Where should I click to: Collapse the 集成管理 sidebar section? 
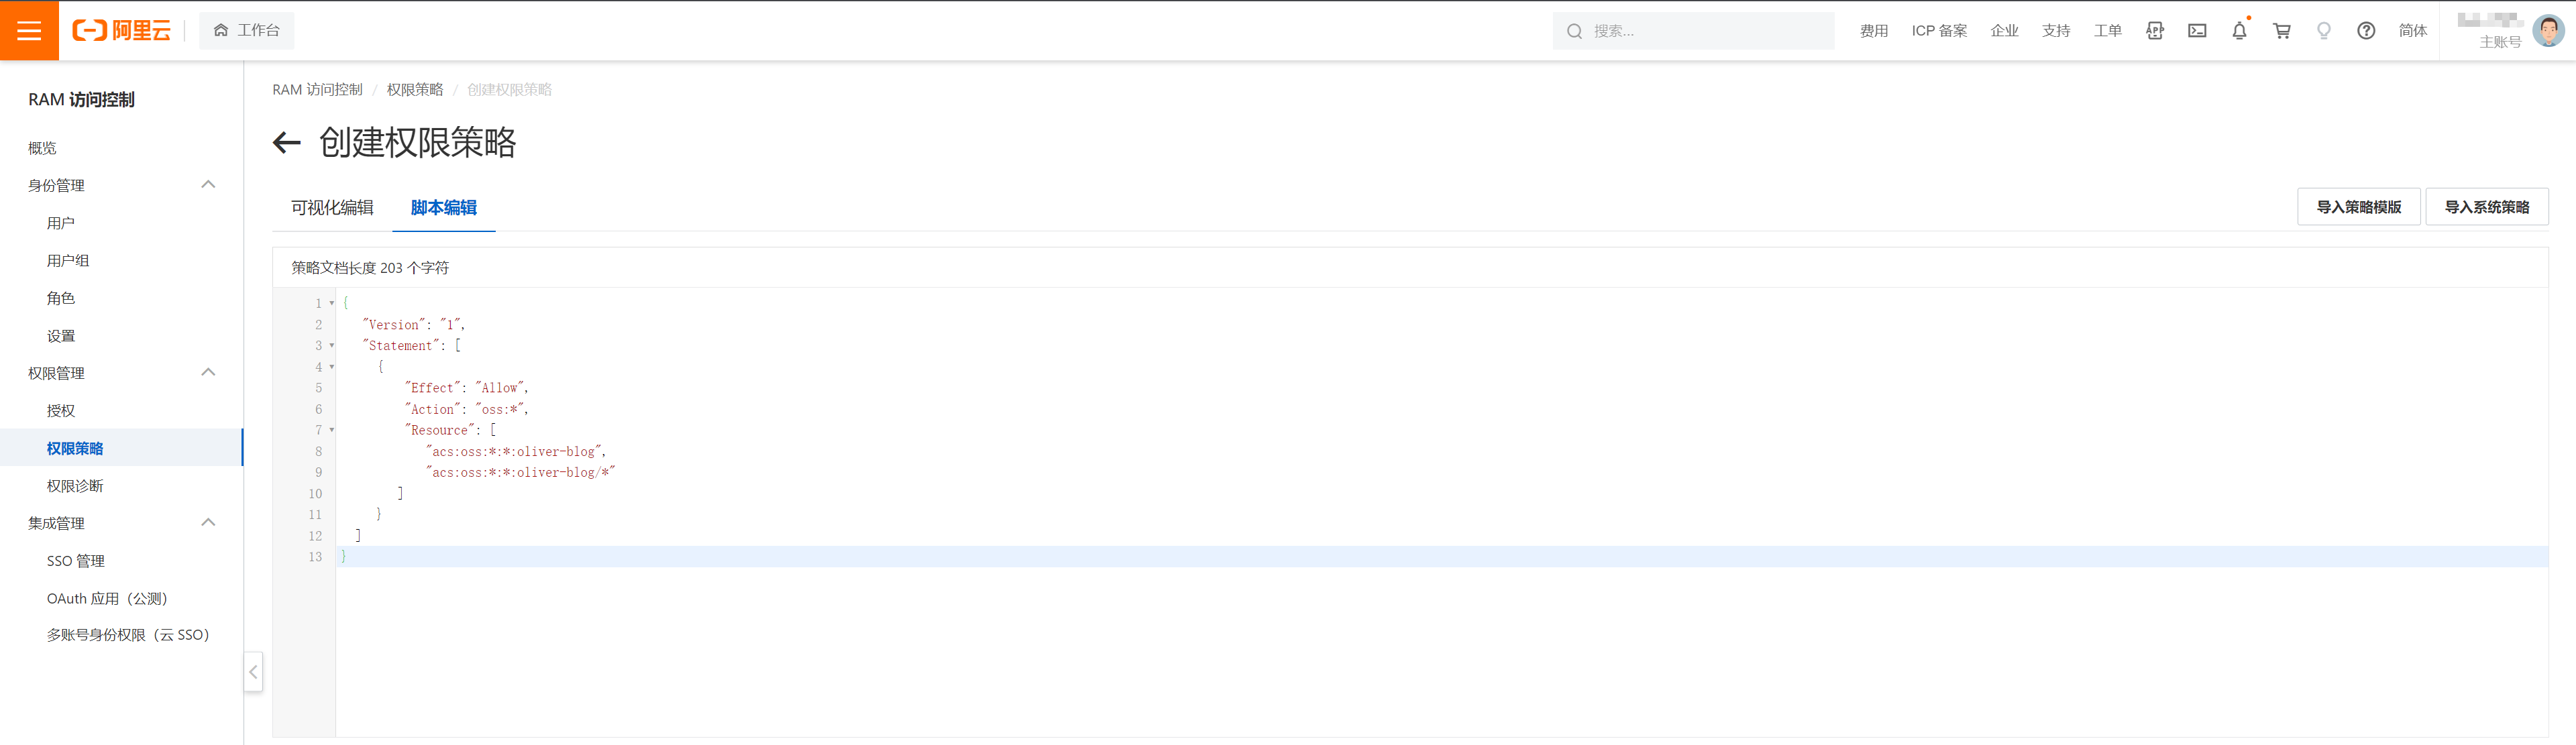click(x=208, y=523)
